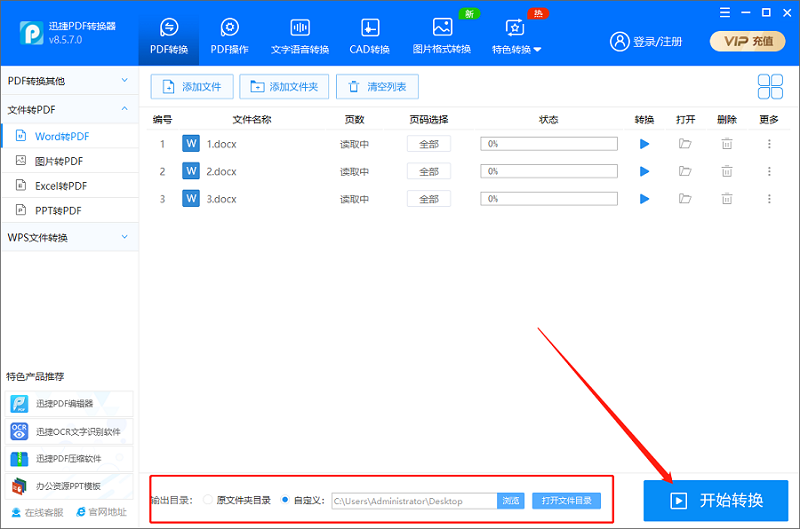Open the 文字语音转换 tab
Screen dimensions: 800x529
(x=300, y=36)
